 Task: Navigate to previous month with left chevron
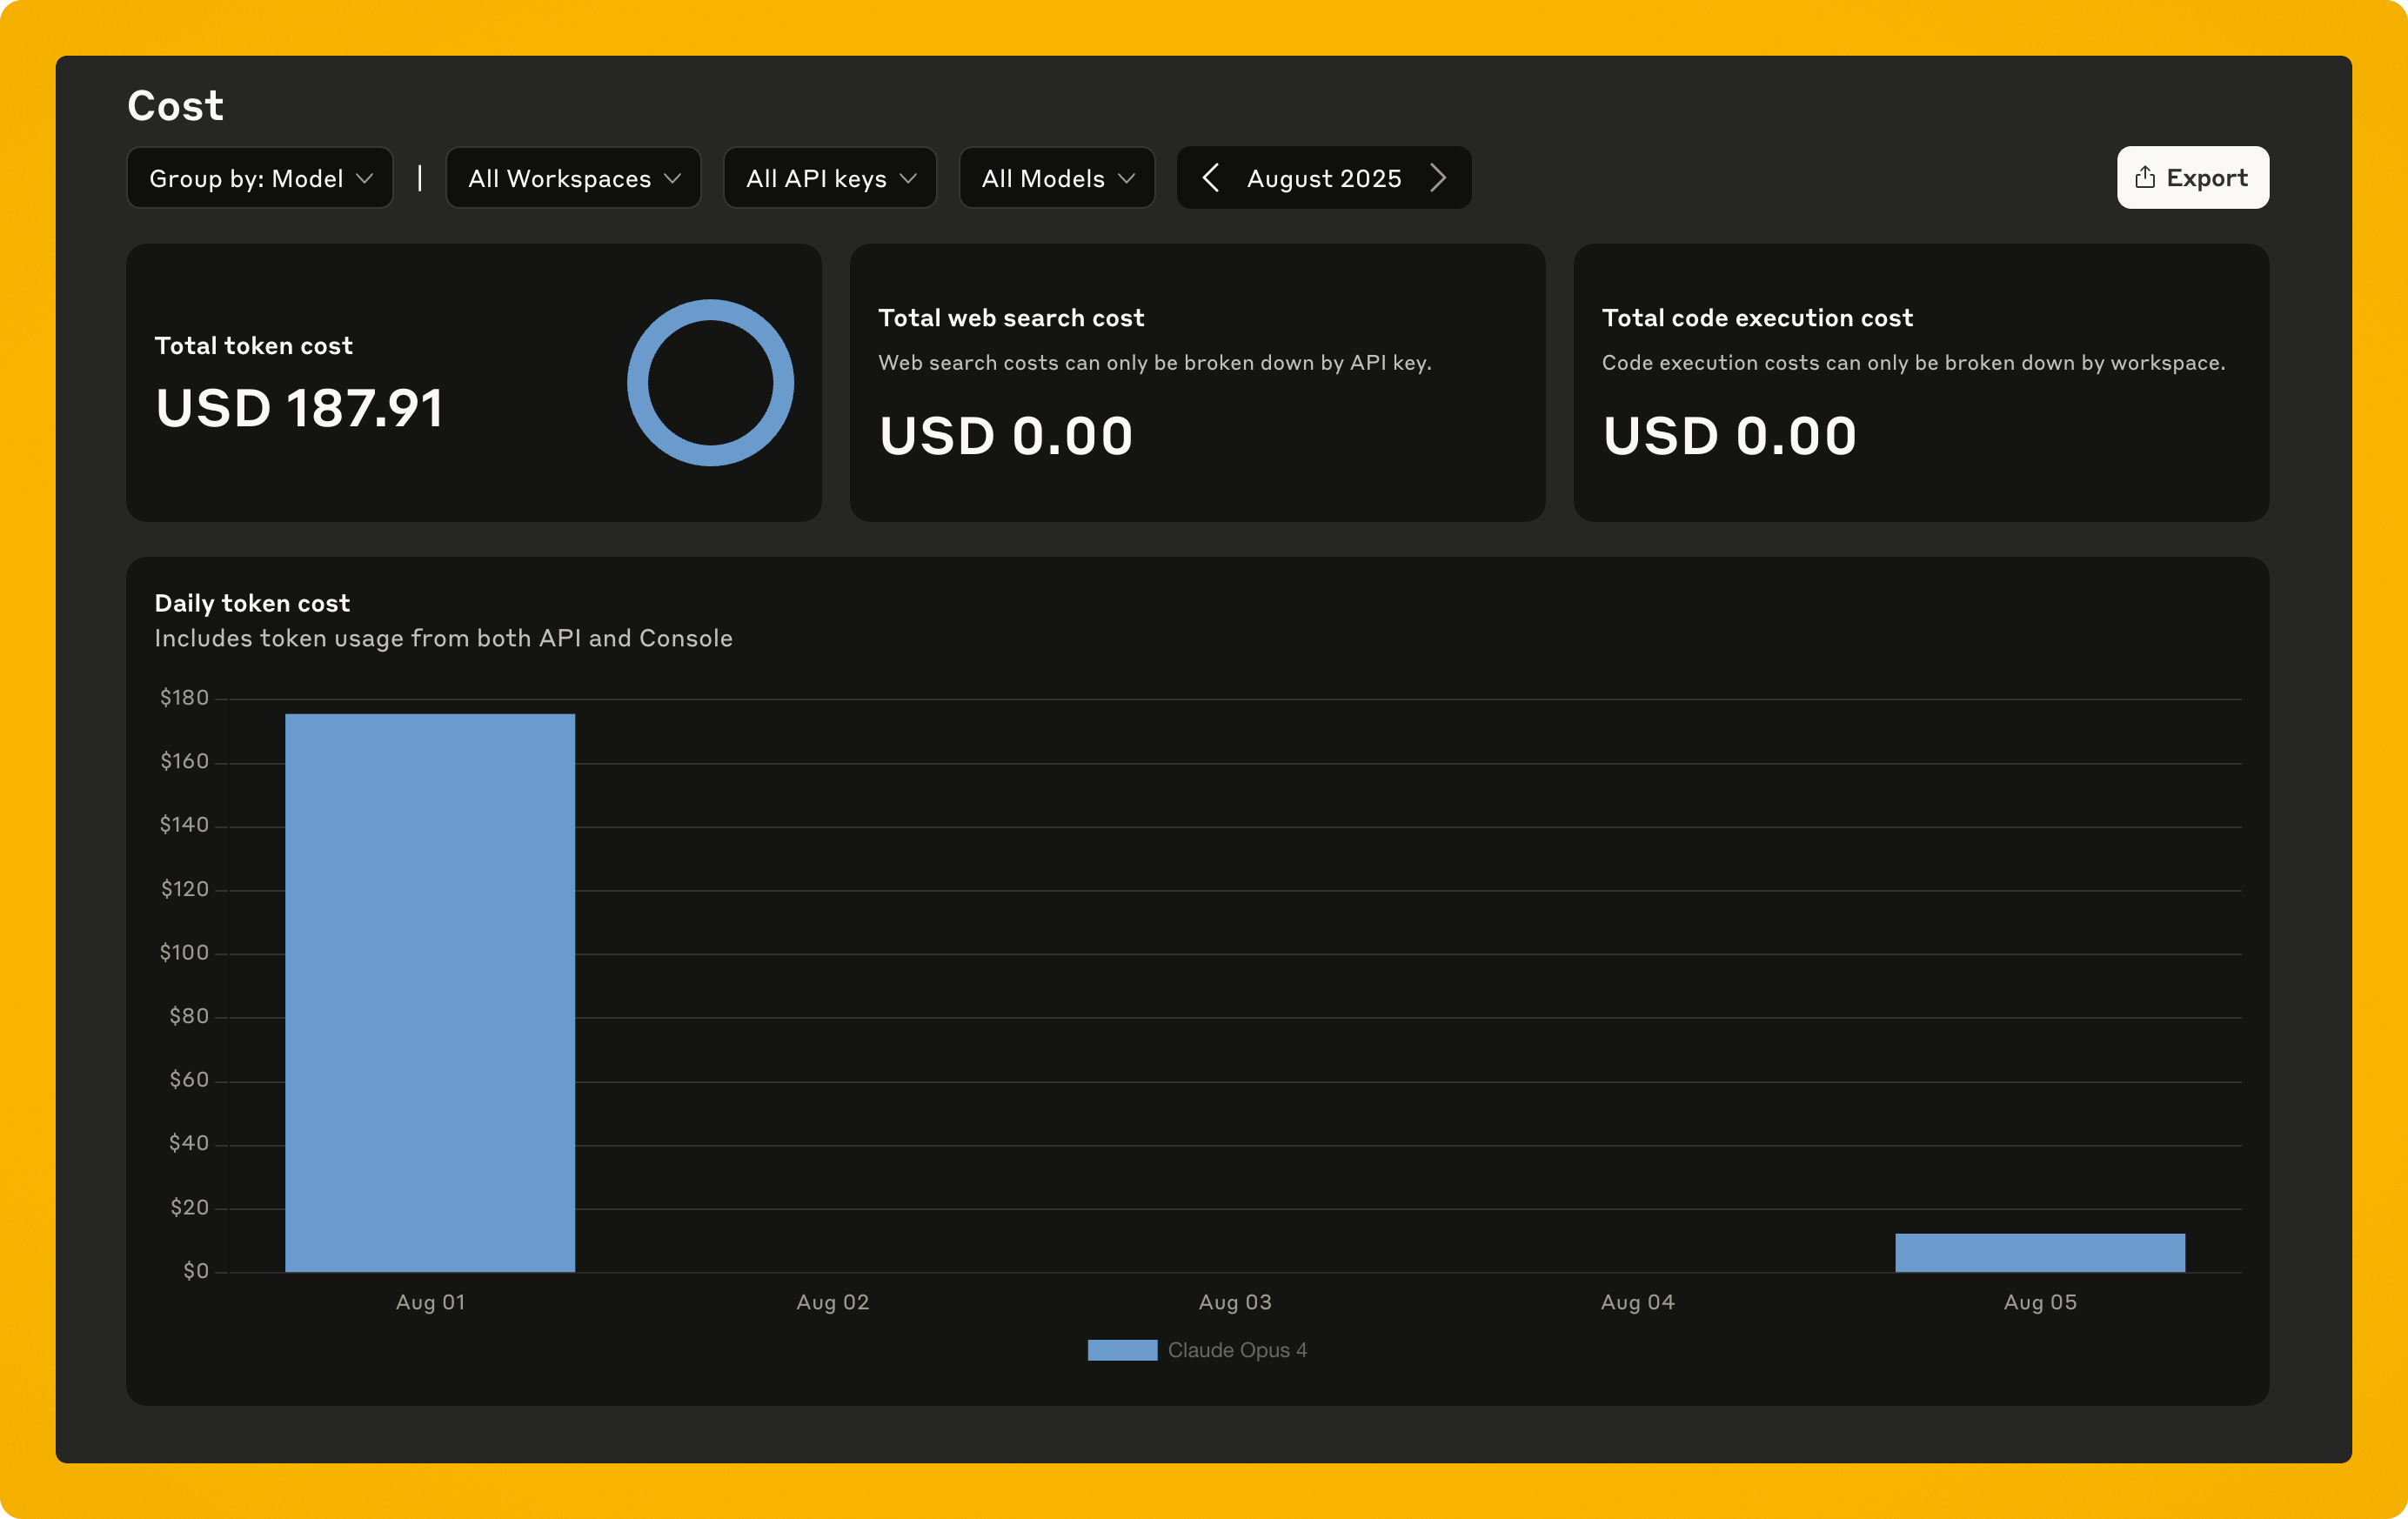click(x=1210, y=177)
